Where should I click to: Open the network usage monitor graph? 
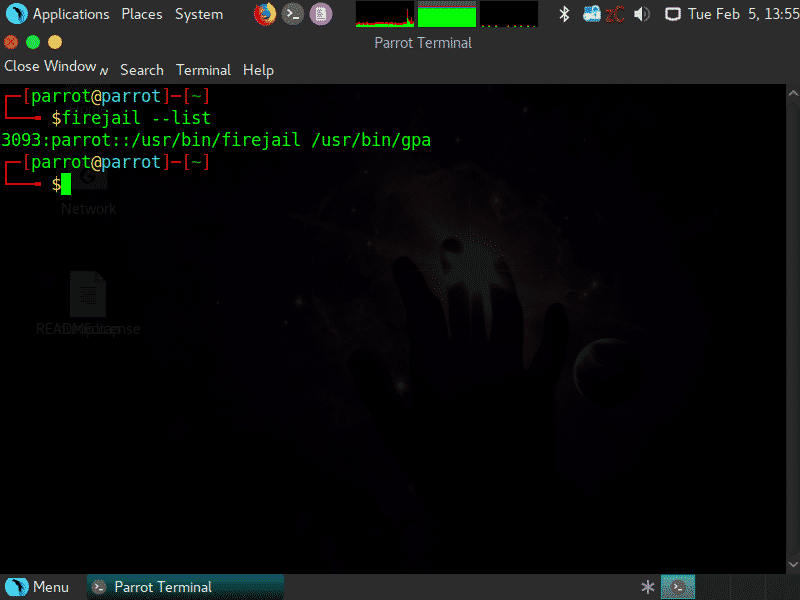pos(509,14)
